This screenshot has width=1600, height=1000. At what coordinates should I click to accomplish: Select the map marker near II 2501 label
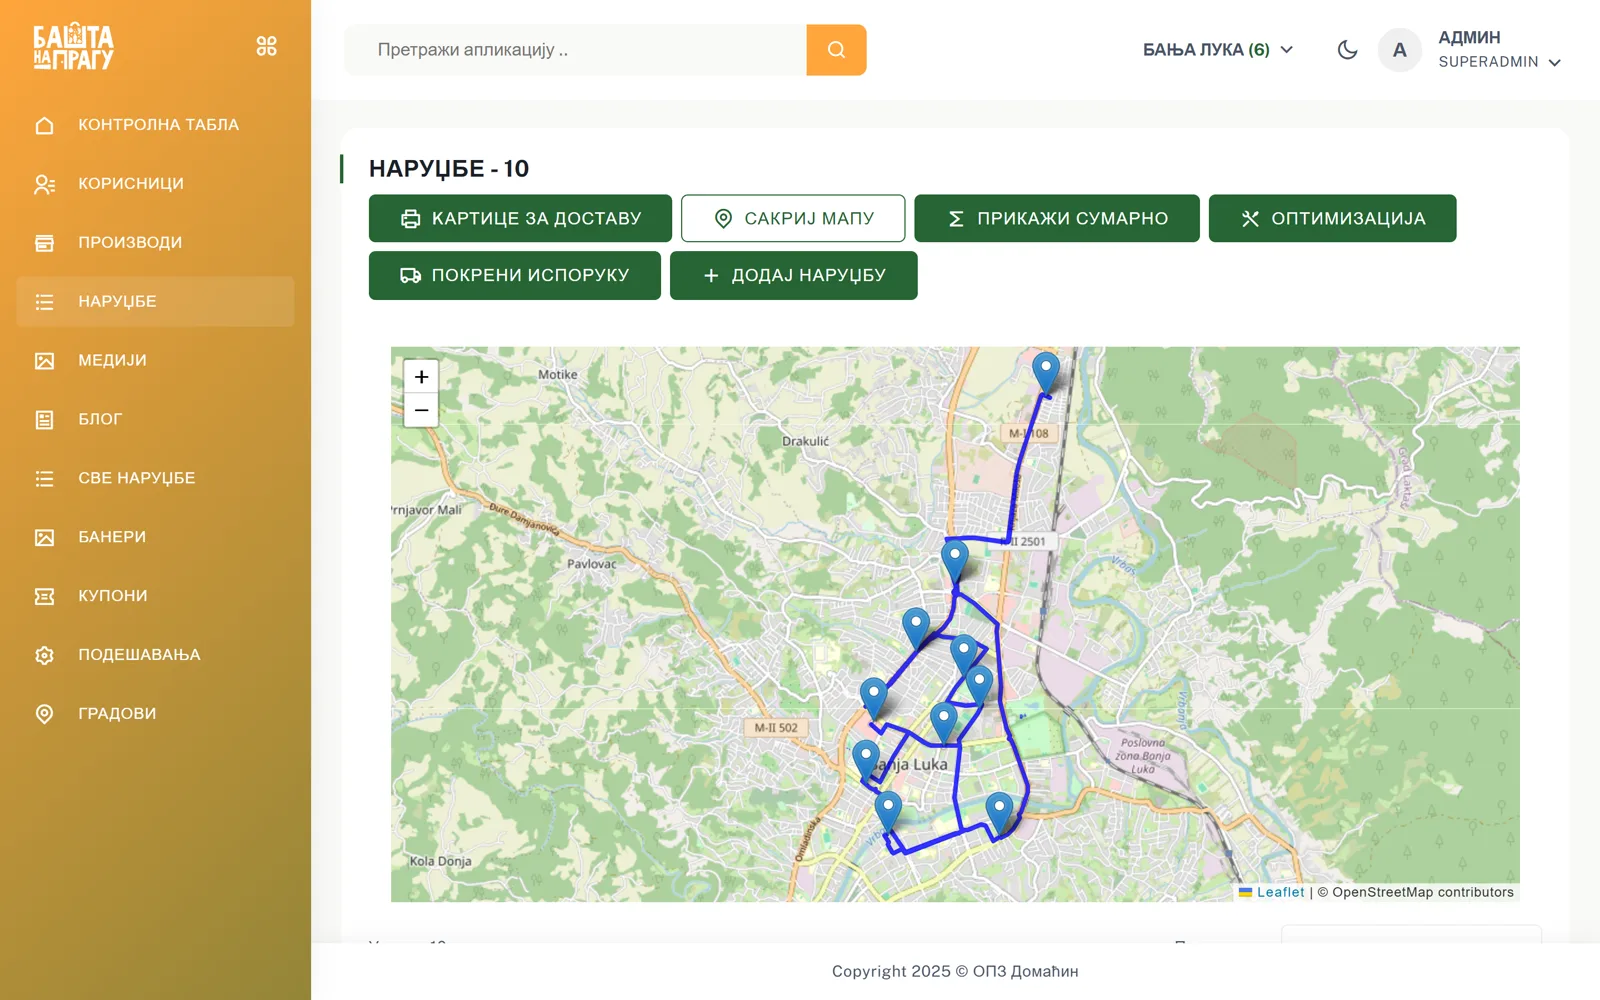(x=955, y=561)
